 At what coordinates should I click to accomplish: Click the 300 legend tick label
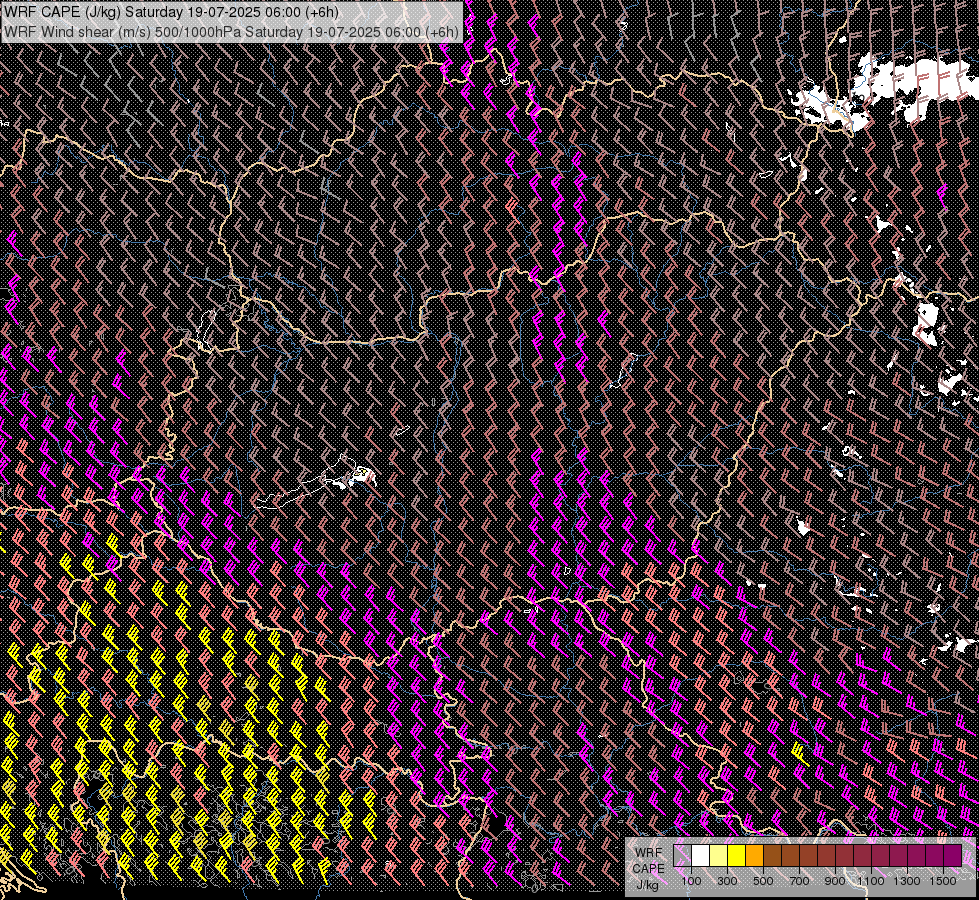tap(727, 881)
